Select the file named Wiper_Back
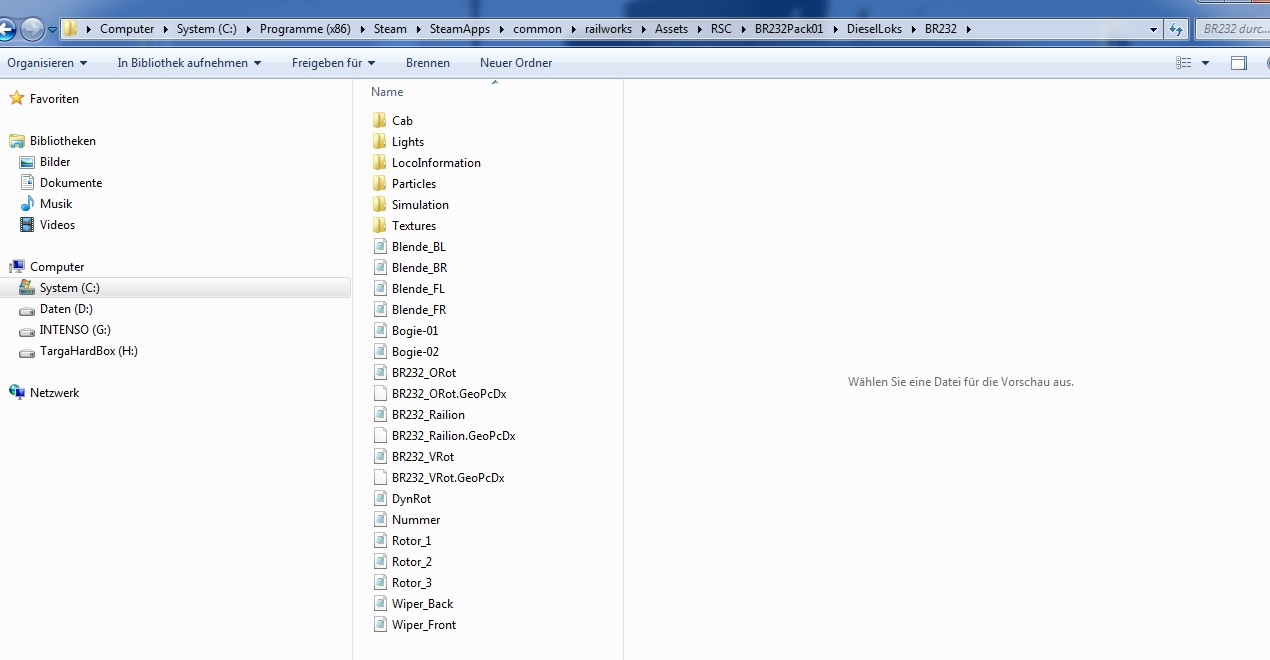The width and height of the screenshot is (1270, 660). click(422, 604)
